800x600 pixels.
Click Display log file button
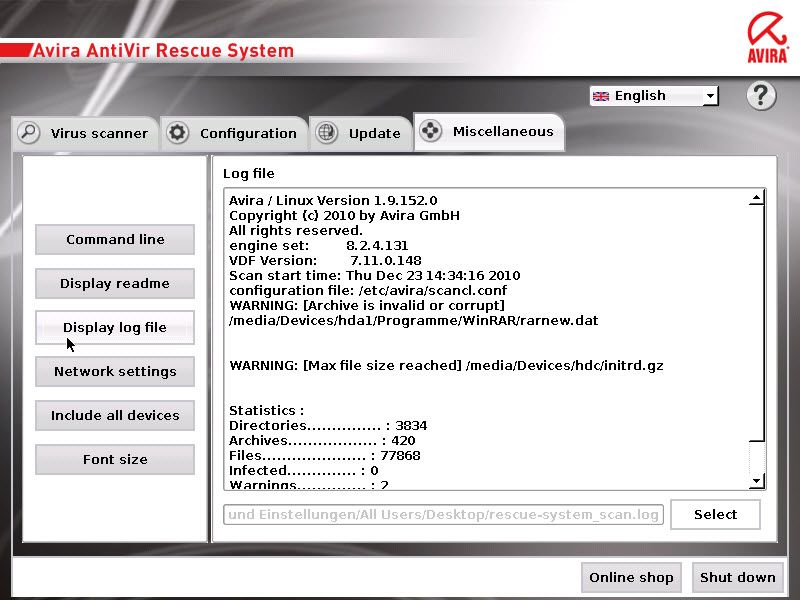click(x=115, y=327)
